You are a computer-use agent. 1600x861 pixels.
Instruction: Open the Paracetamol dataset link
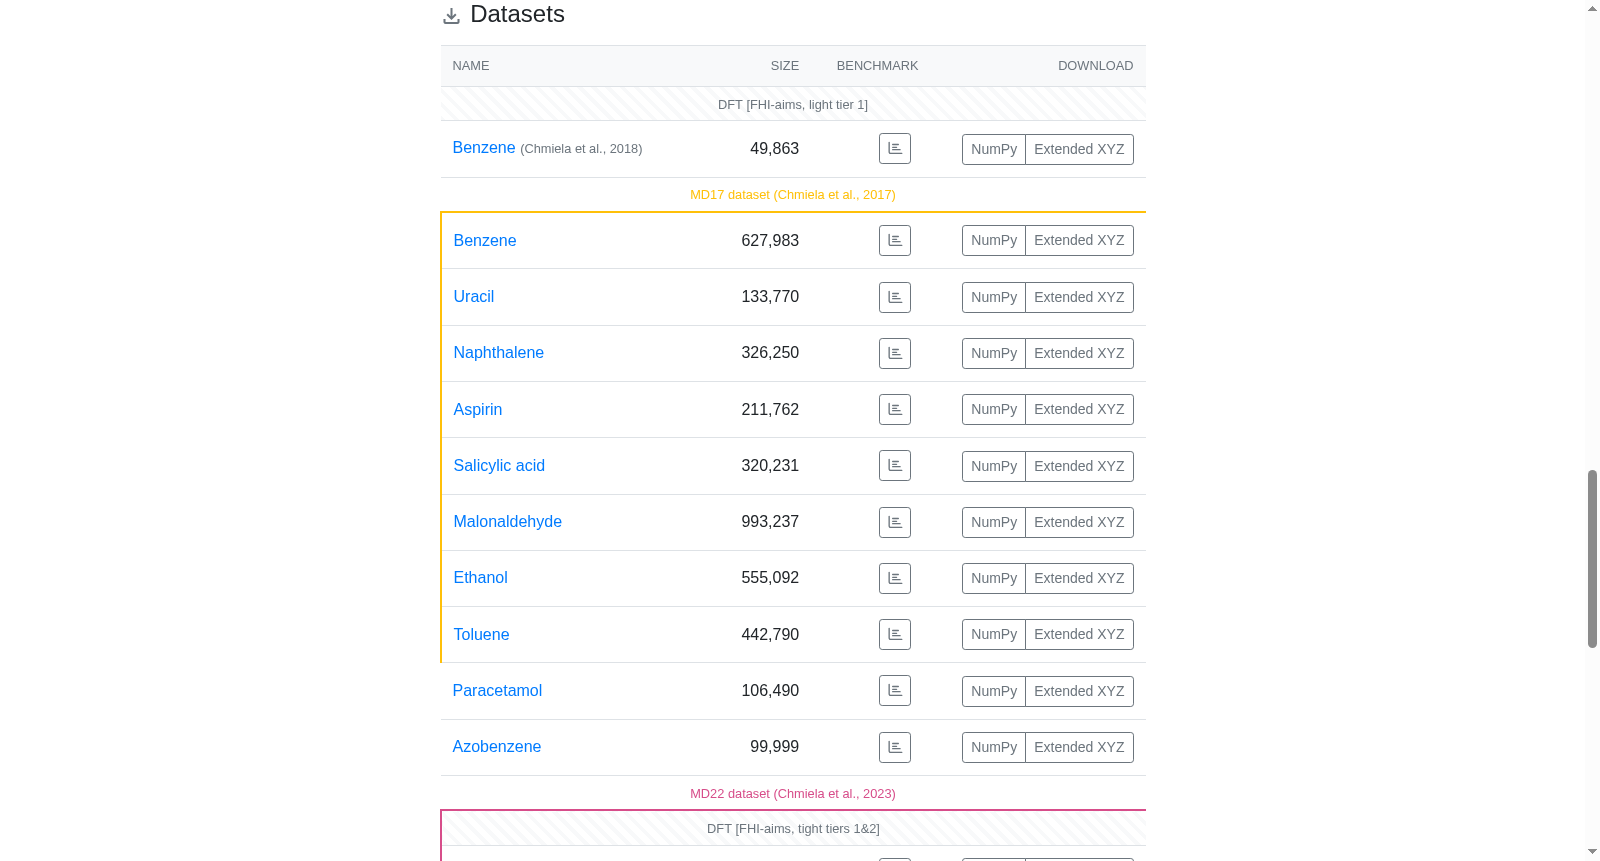pyautogui.click(x=497, y=690)
